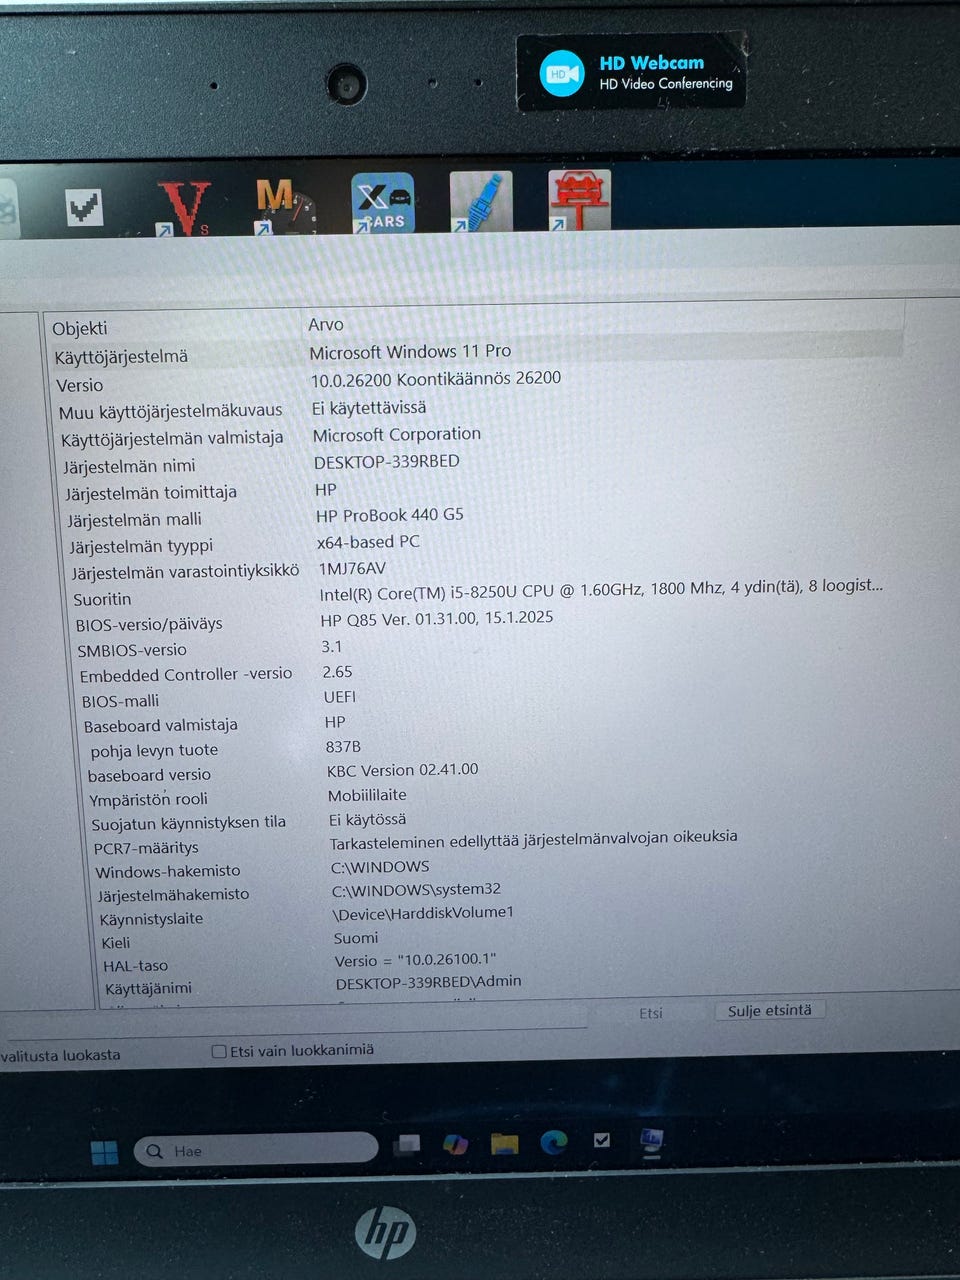The image size is (960, 1280).
Task: Click the 'DESKTOP-339RBED' system name value
Action: tap(387, 461)
